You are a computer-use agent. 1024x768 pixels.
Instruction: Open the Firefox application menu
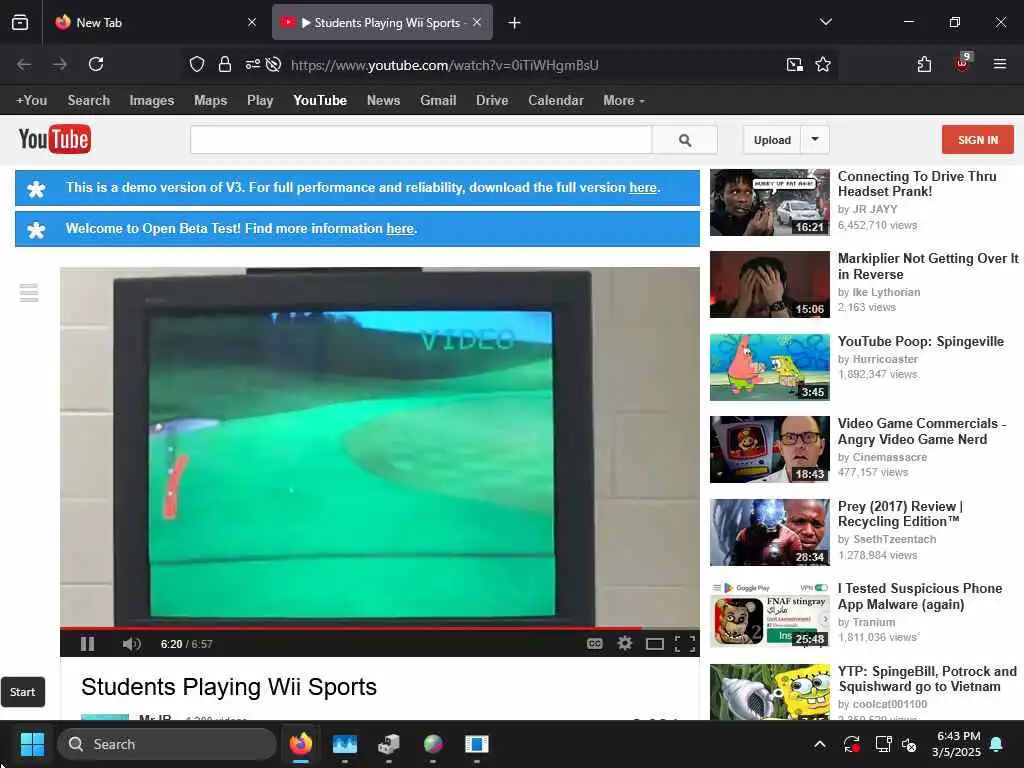pos(1000,64)
